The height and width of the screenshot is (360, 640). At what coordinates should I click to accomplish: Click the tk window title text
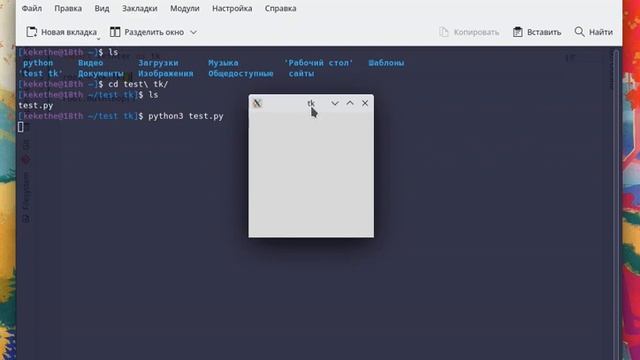[x=311, y=103]
